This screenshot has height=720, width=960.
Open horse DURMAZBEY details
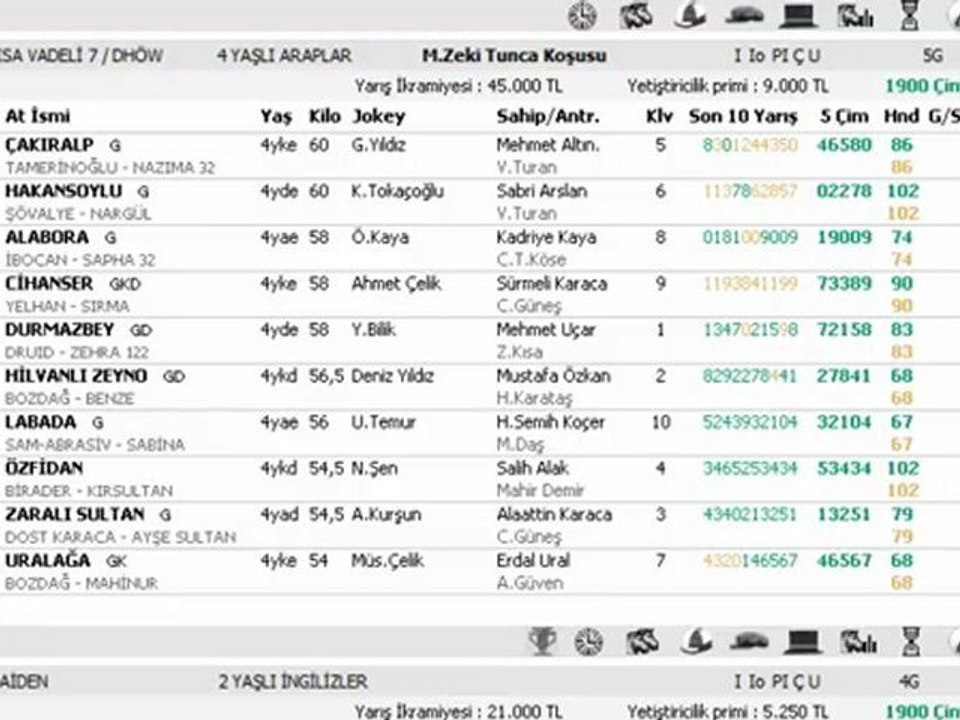(x=59, y=329)
